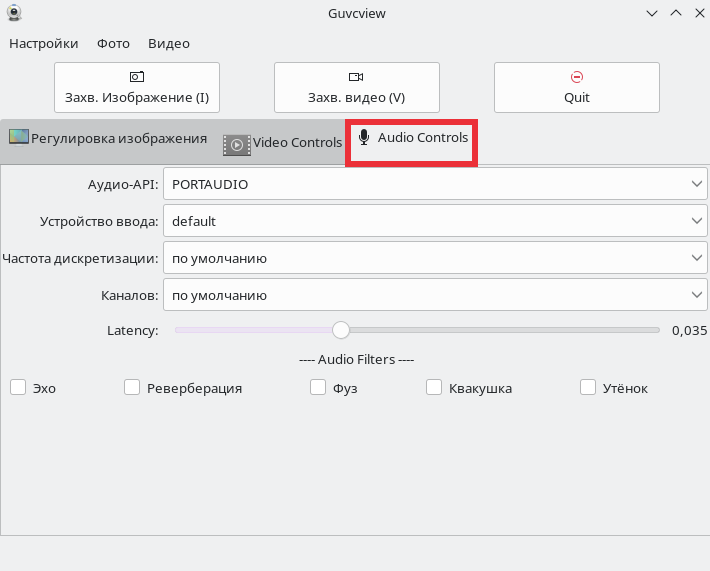The image size is (710, 571).
Task: Click the microphone icon on the Audio Controls tab
Action: pos(364,137)
